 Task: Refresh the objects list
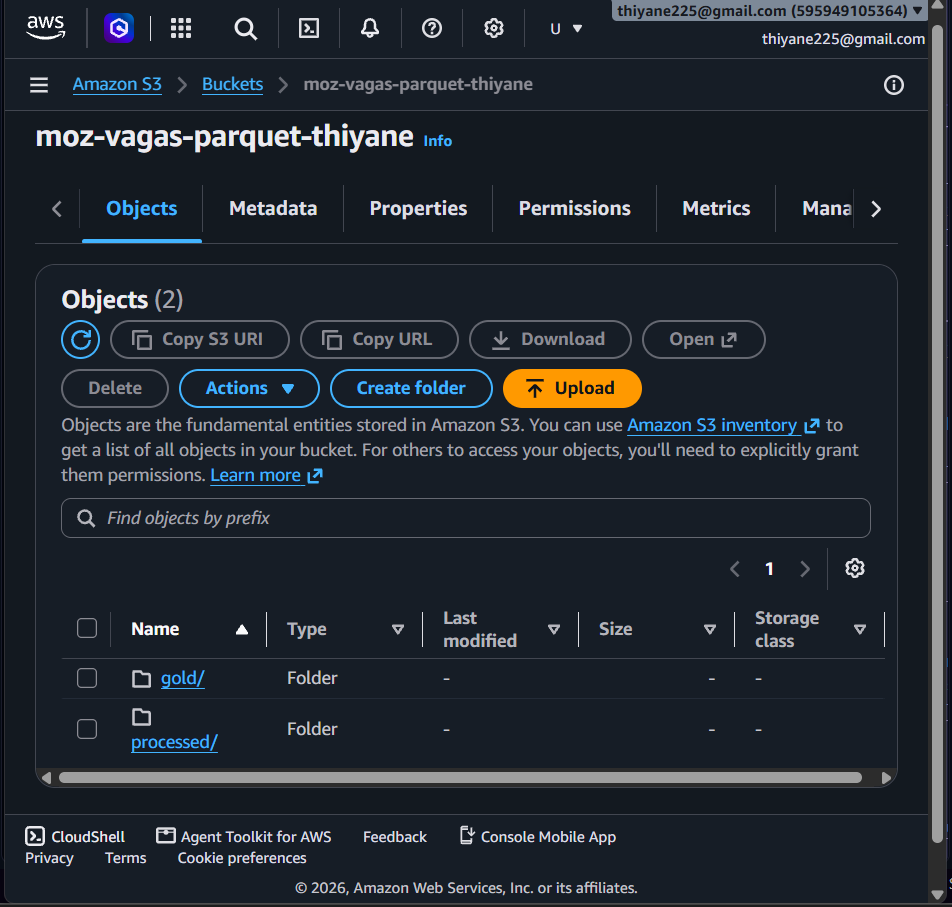[x=81, y=339]
